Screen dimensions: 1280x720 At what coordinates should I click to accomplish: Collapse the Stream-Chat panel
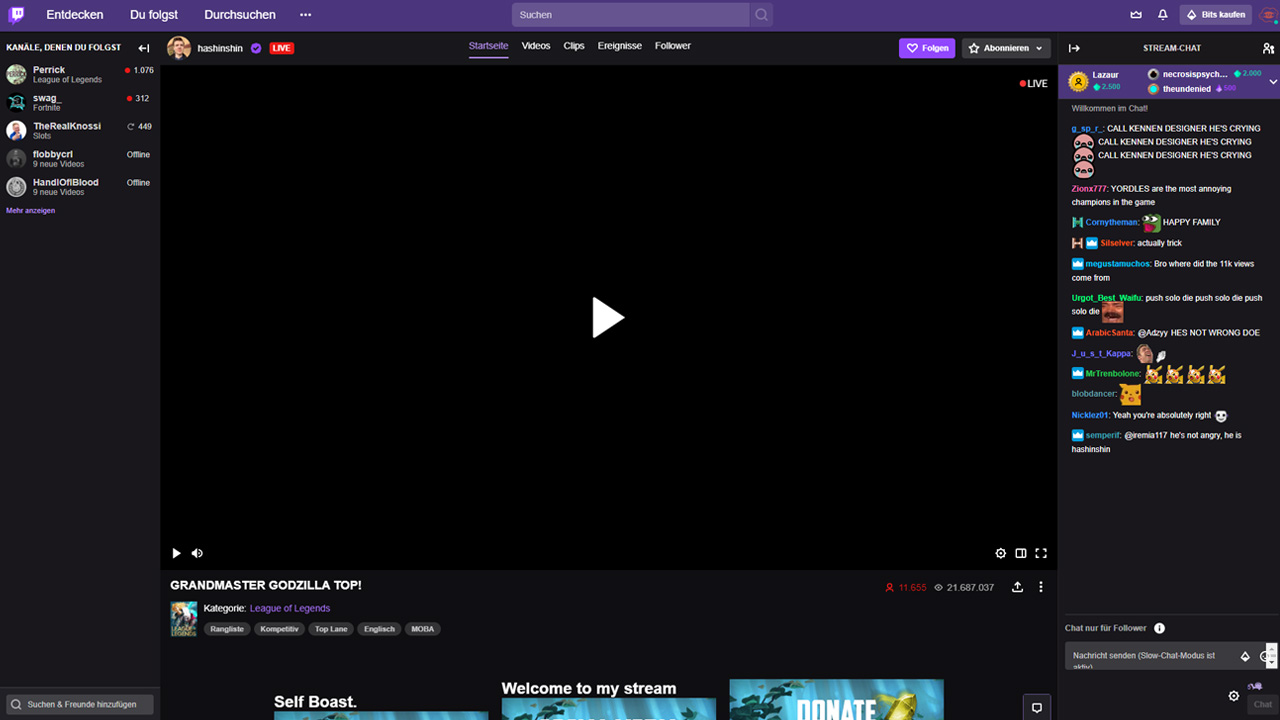click(x=1073, y=48)
